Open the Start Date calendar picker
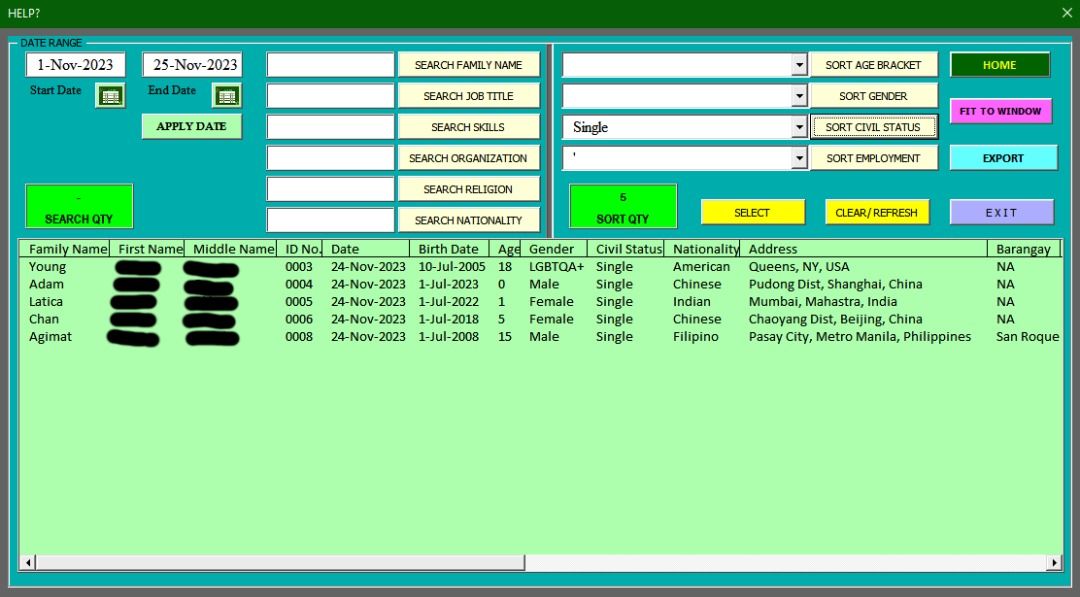This screenshot has height=597, width=1080. (x=110, y=96)
